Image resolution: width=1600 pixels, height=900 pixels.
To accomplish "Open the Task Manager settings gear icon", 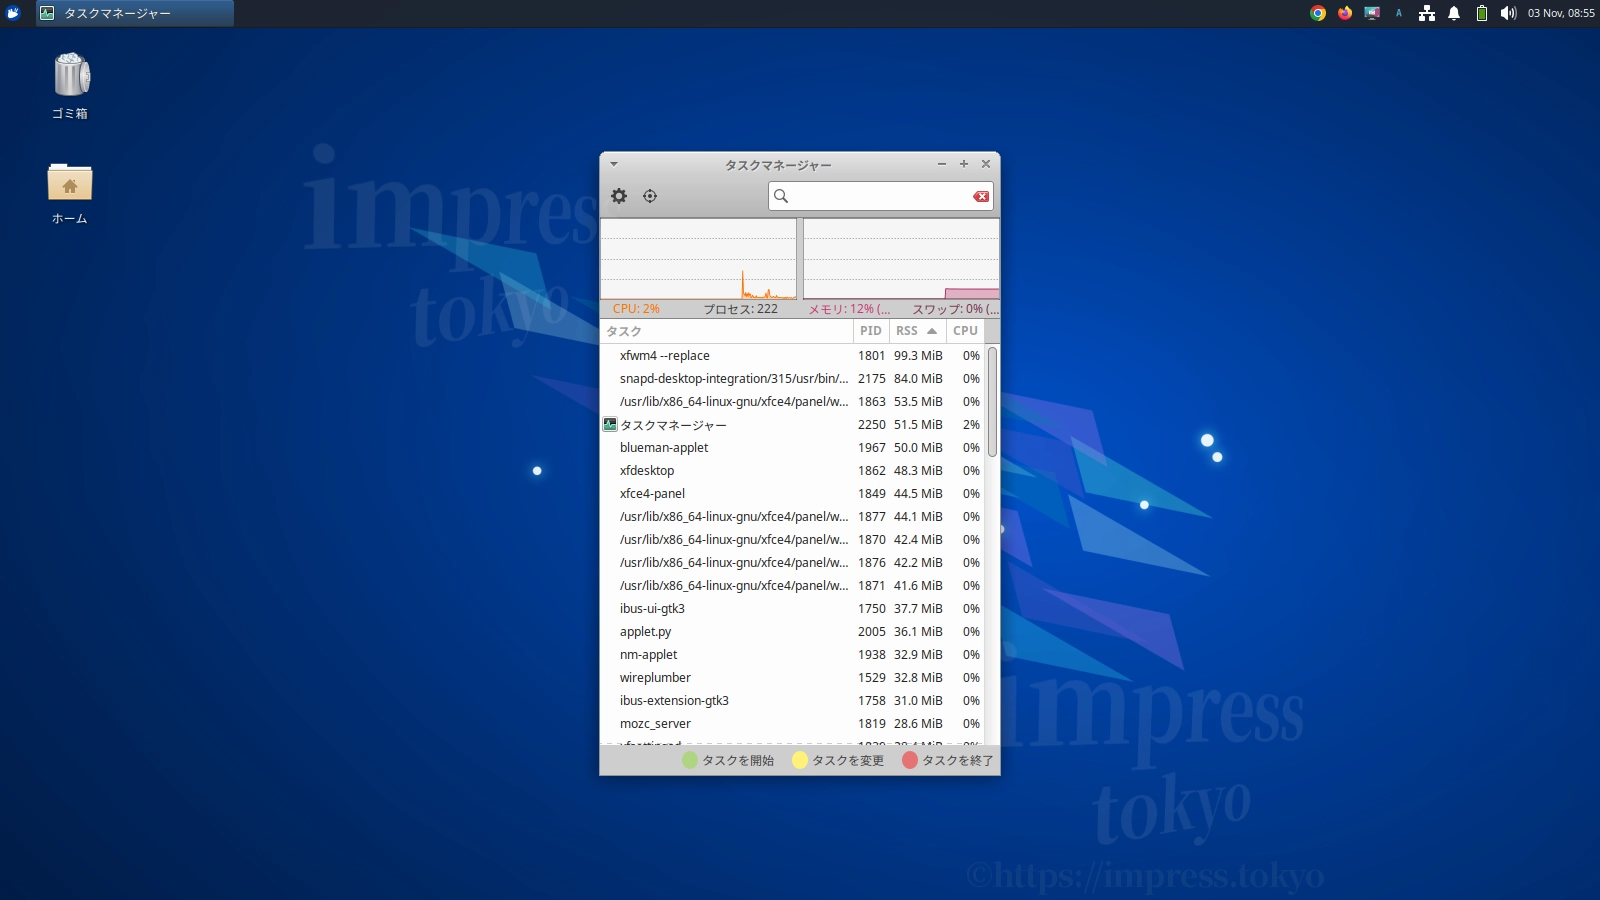I will click(619, 196).
